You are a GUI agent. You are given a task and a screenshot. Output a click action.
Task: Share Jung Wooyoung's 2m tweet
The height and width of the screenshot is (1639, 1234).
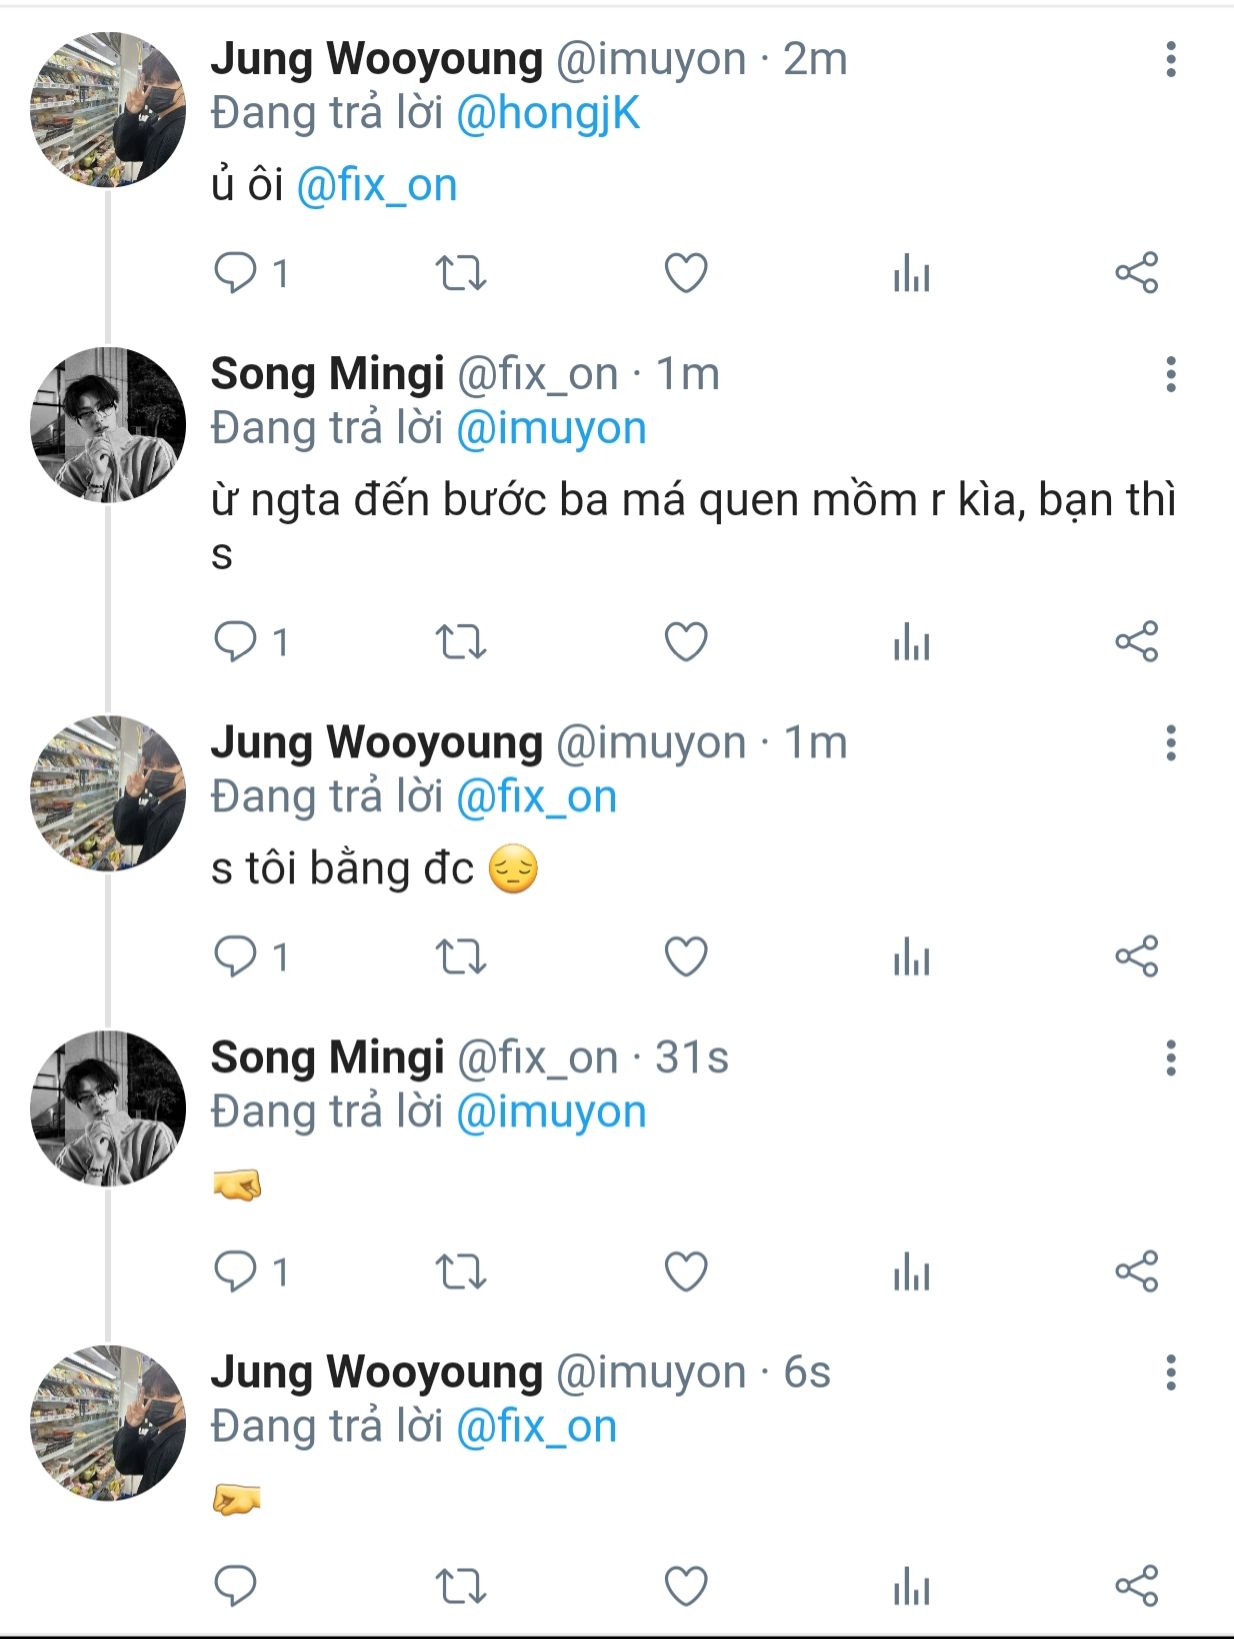coord(1136,273)
